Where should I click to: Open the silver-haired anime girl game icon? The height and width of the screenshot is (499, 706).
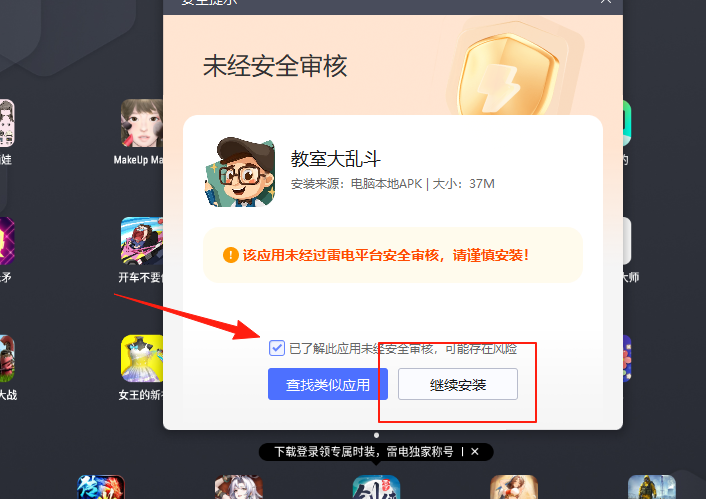pyautogui.click(x=239, y=487)
